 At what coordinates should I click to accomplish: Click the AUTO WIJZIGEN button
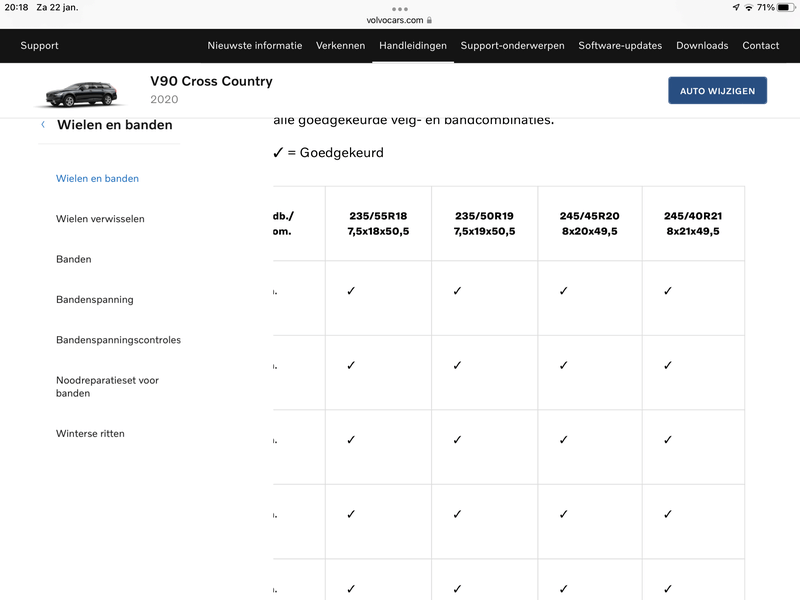point(717,90)
